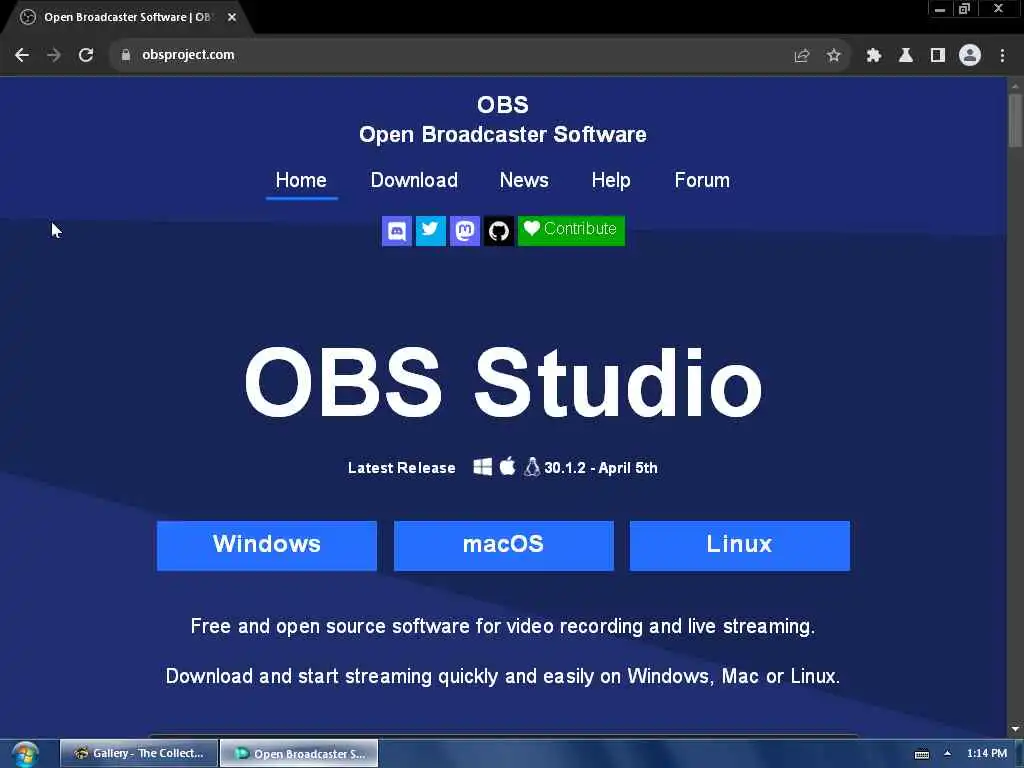Click the OBS Open Broadcaster Software title
The height and width of the screenshot is (768, 1024).
pos(503,120)
